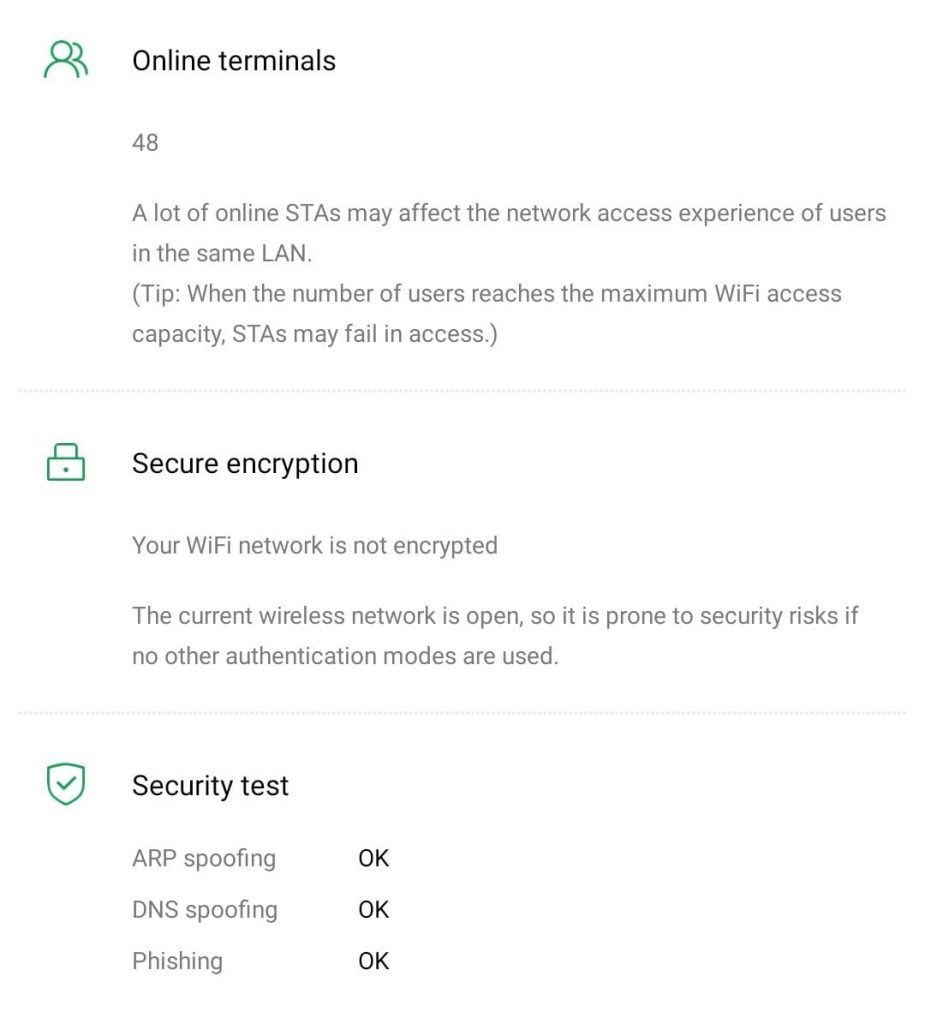Click the divider above the Security test section
This screenshot has width=925, height=1024.
click(462, 713)
